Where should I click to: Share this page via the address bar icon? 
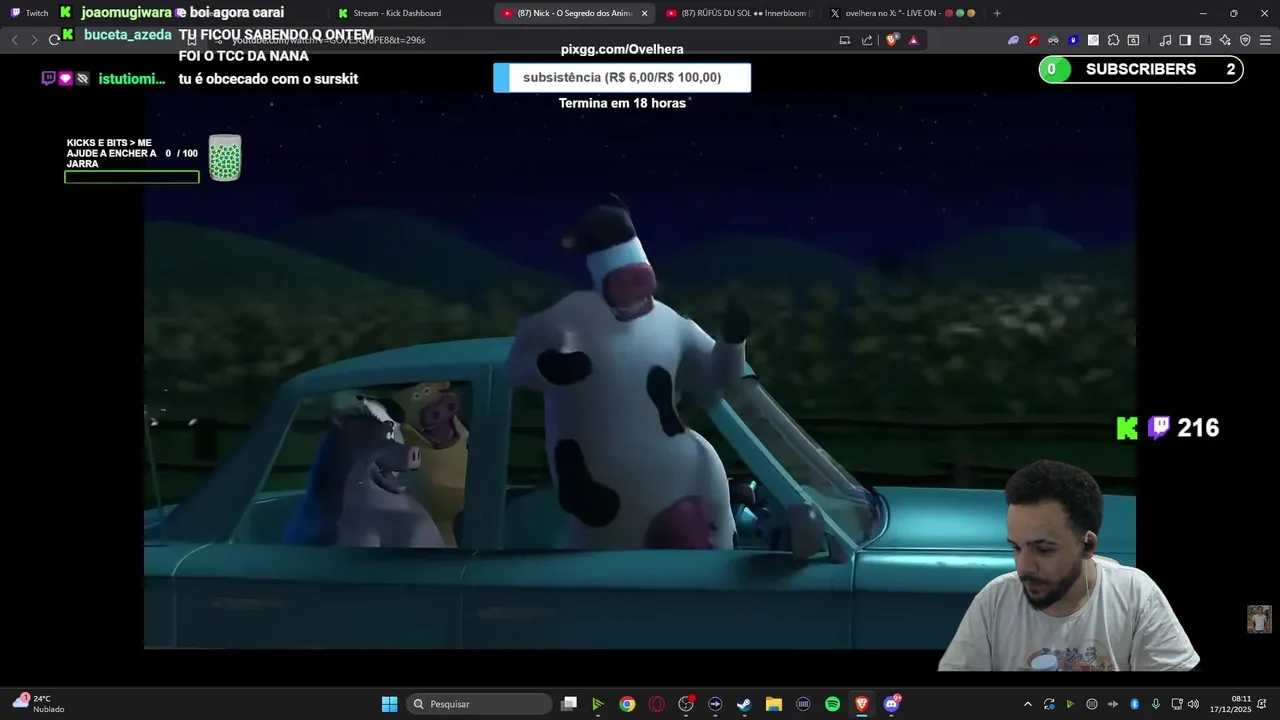pos(867,40)
